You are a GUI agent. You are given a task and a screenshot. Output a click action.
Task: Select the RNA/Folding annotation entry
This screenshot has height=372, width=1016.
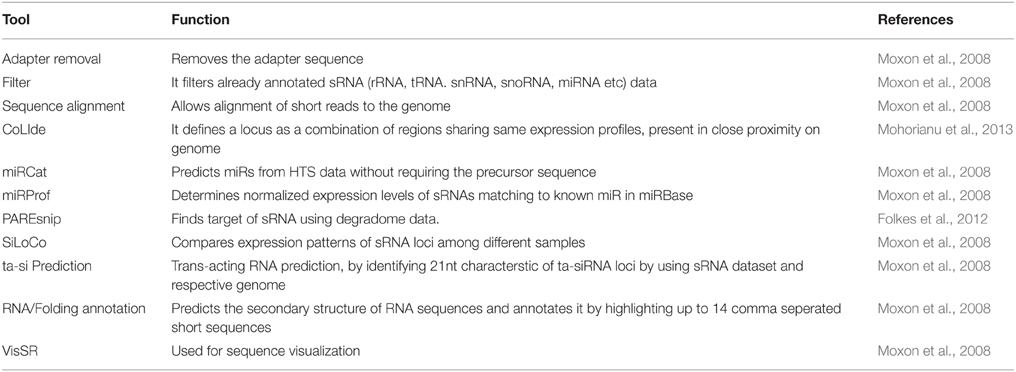(73, 308)
